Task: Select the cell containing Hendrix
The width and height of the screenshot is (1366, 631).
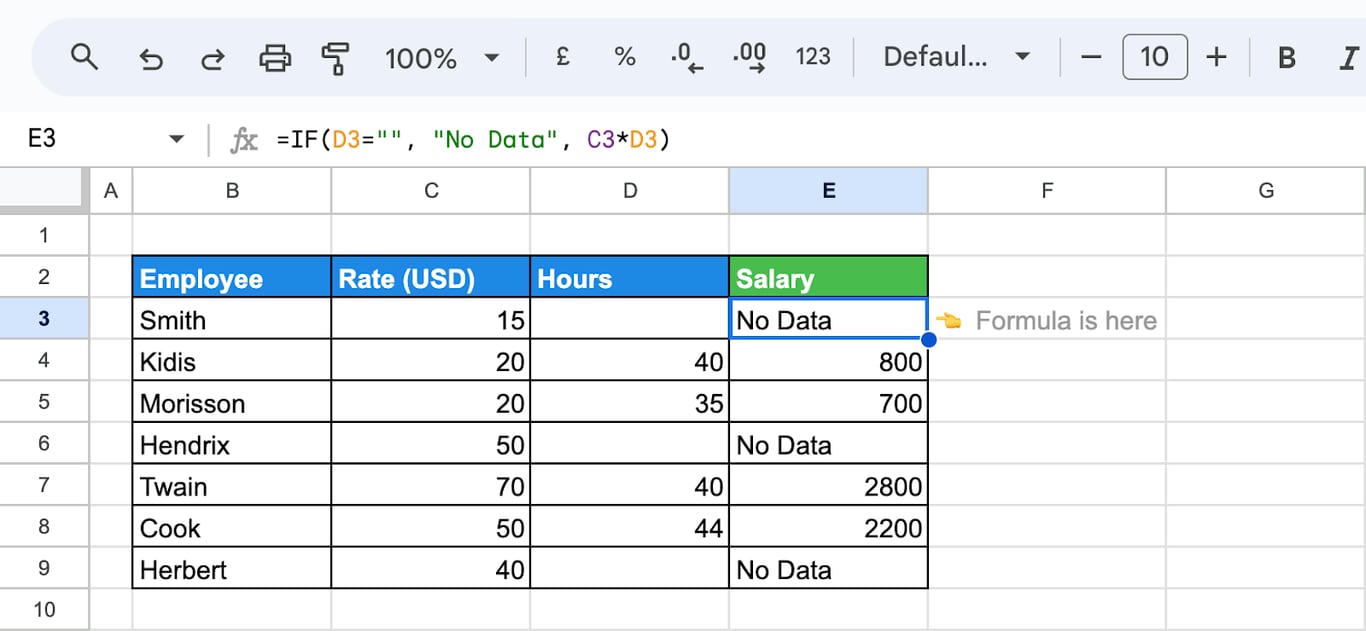Action: 232,444
